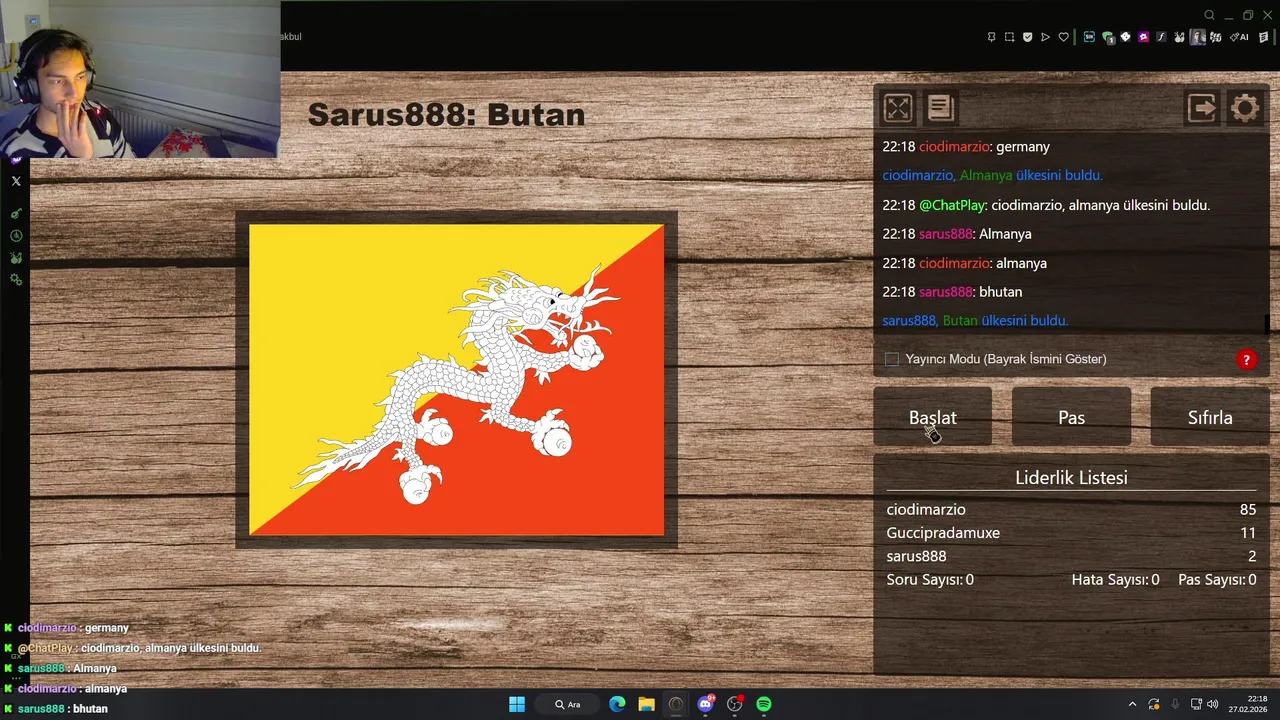Click the profile avatar extension icon
This screenshot has height=720, width=1280.
click(x=1197, y=38)
